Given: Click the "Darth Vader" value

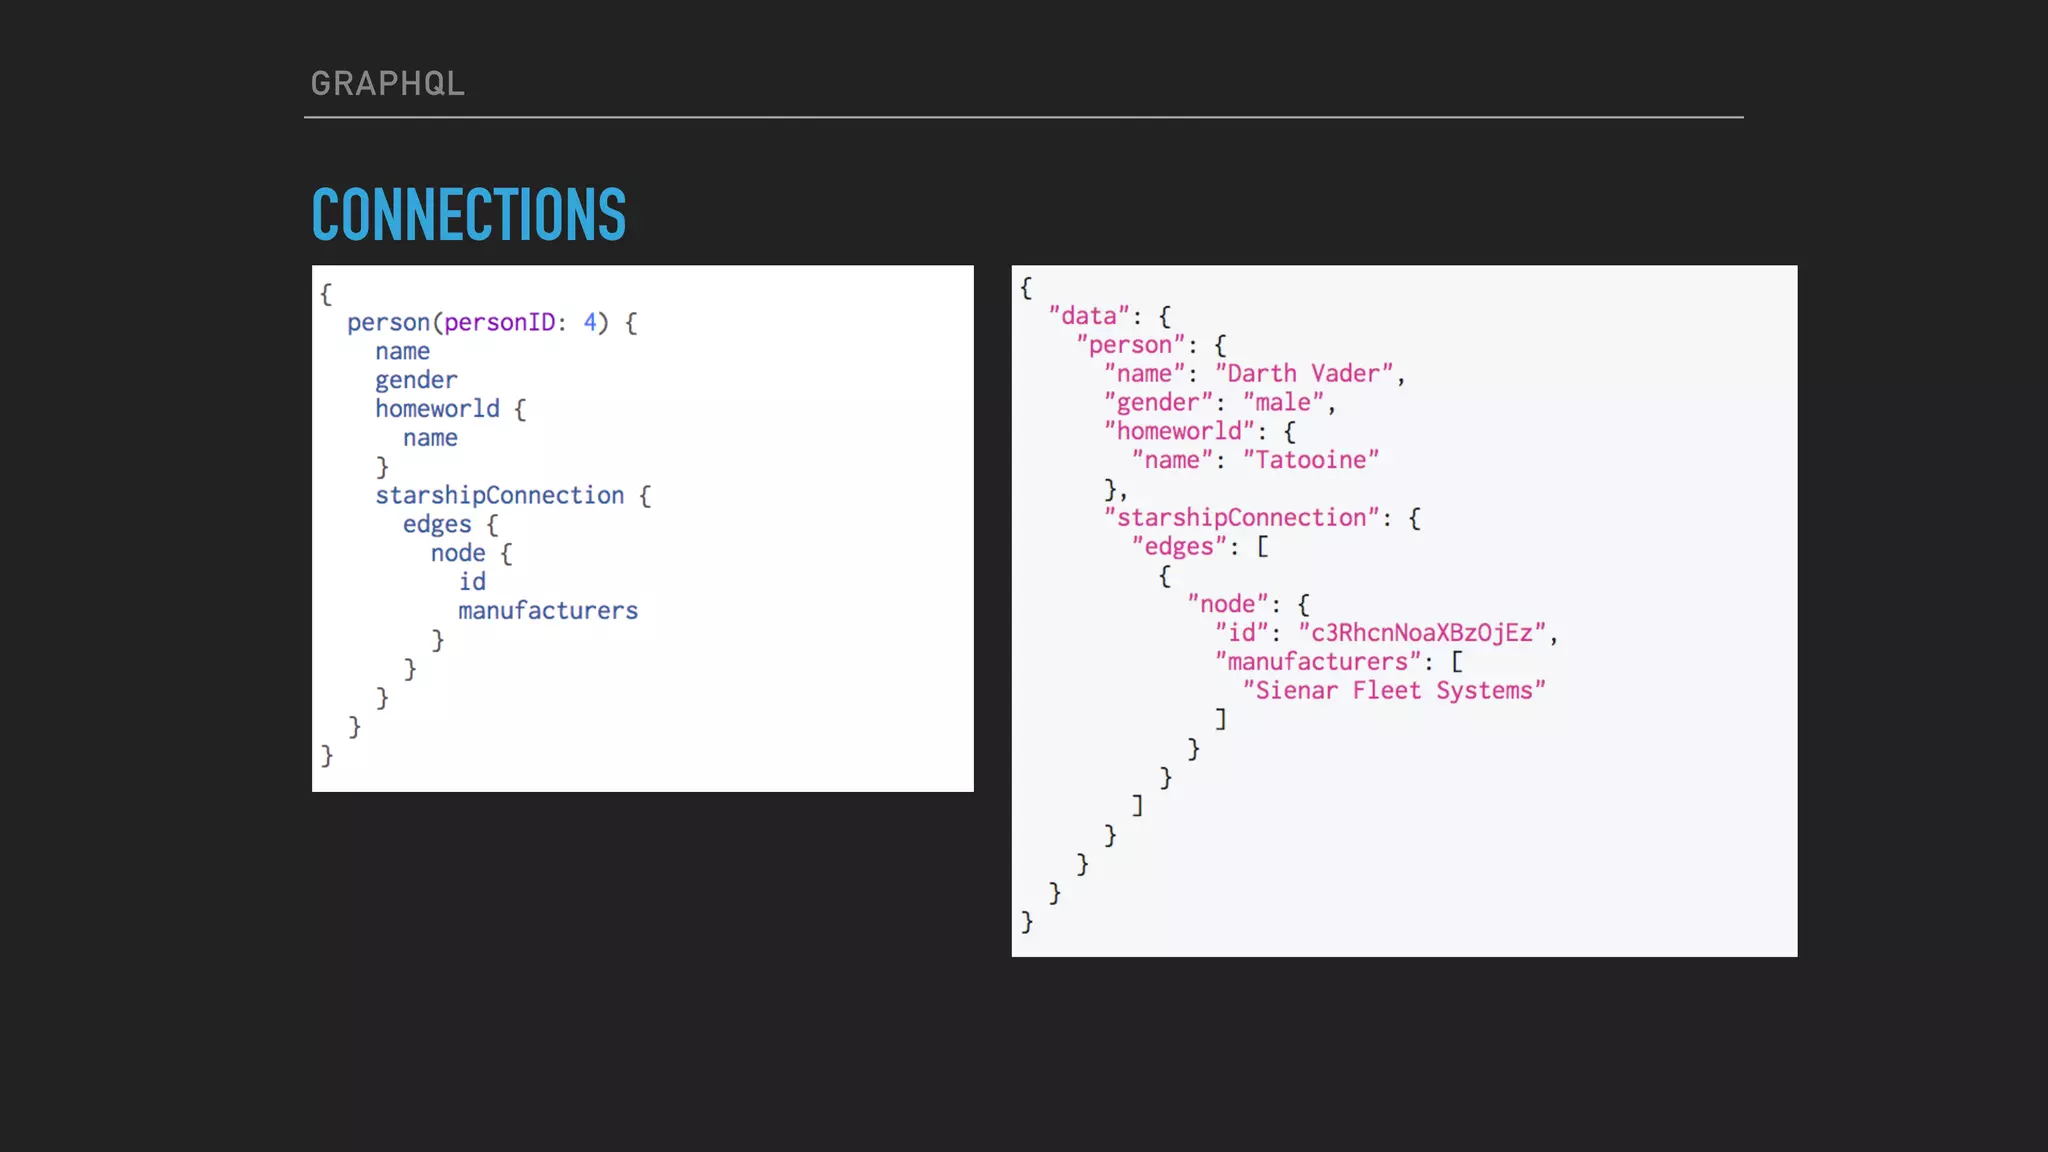Looking at the screenshot, I should pos(1304,374).
